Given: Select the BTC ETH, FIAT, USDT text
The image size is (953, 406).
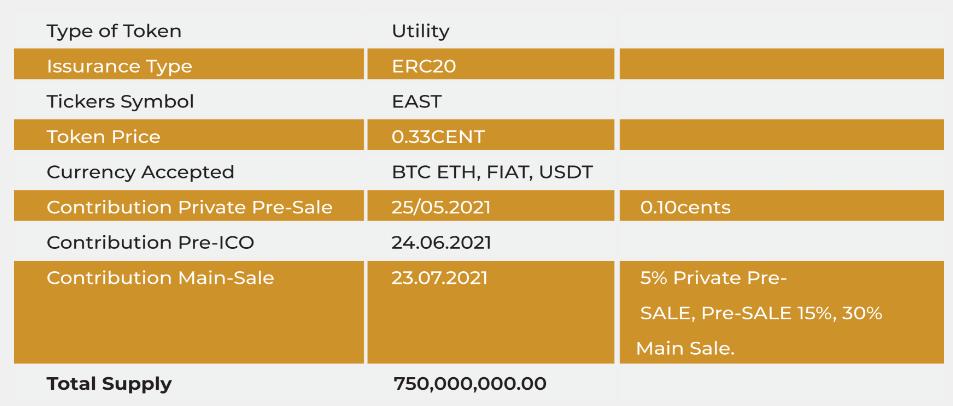Looking at the screenshot, I should [492, 173].
